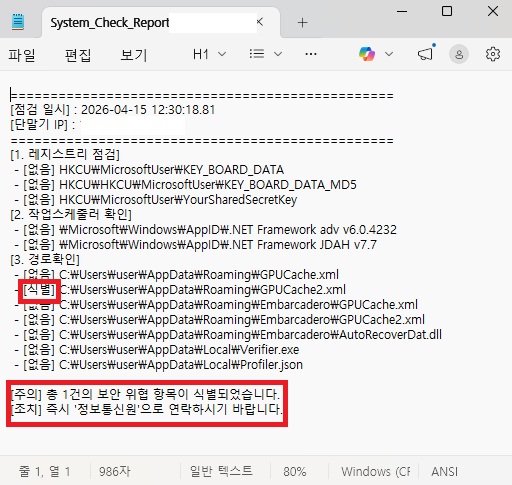
Task: Add a new tab with plus icon
Action: 302,23
